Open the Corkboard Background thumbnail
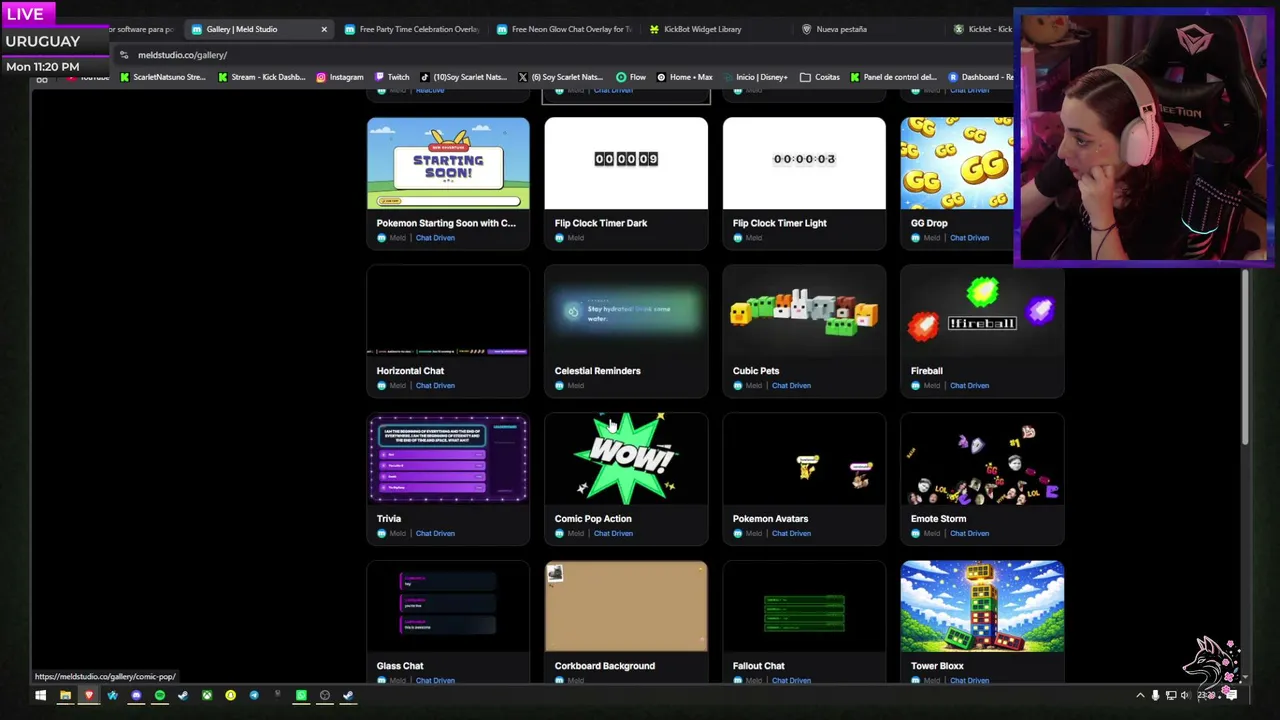This screenshot has height=720, width=1280. point(626,607)
